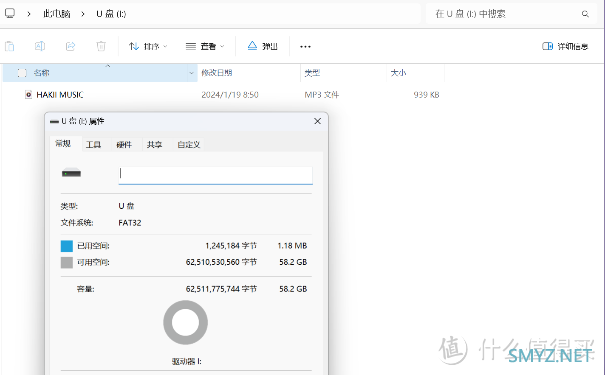Viewport: 605px width, 375px height.
Task: Click the disk usage donut chart
Action: pyautogui.click(x=186, y=323)
